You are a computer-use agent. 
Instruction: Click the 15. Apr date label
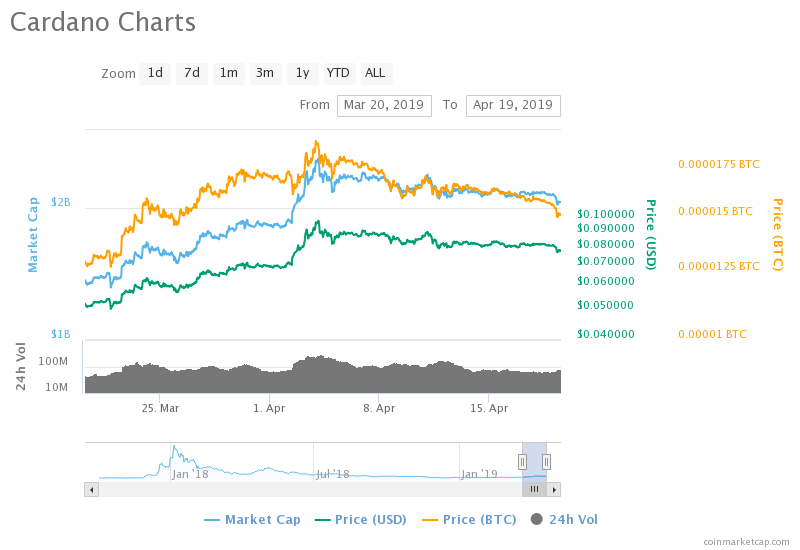489,408
